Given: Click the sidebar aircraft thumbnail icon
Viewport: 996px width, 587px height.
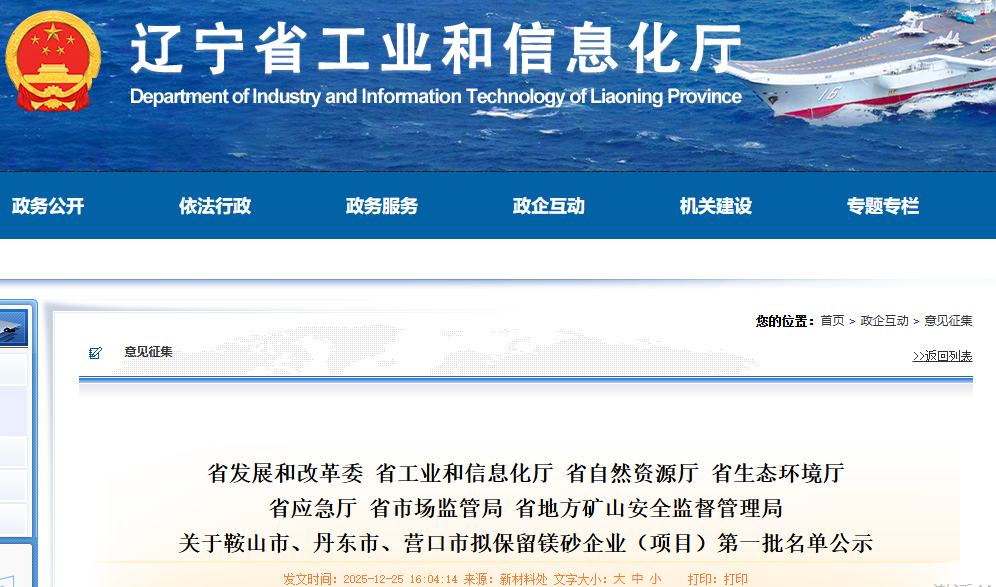Looking at the screenshot, I should pos(12,327).
